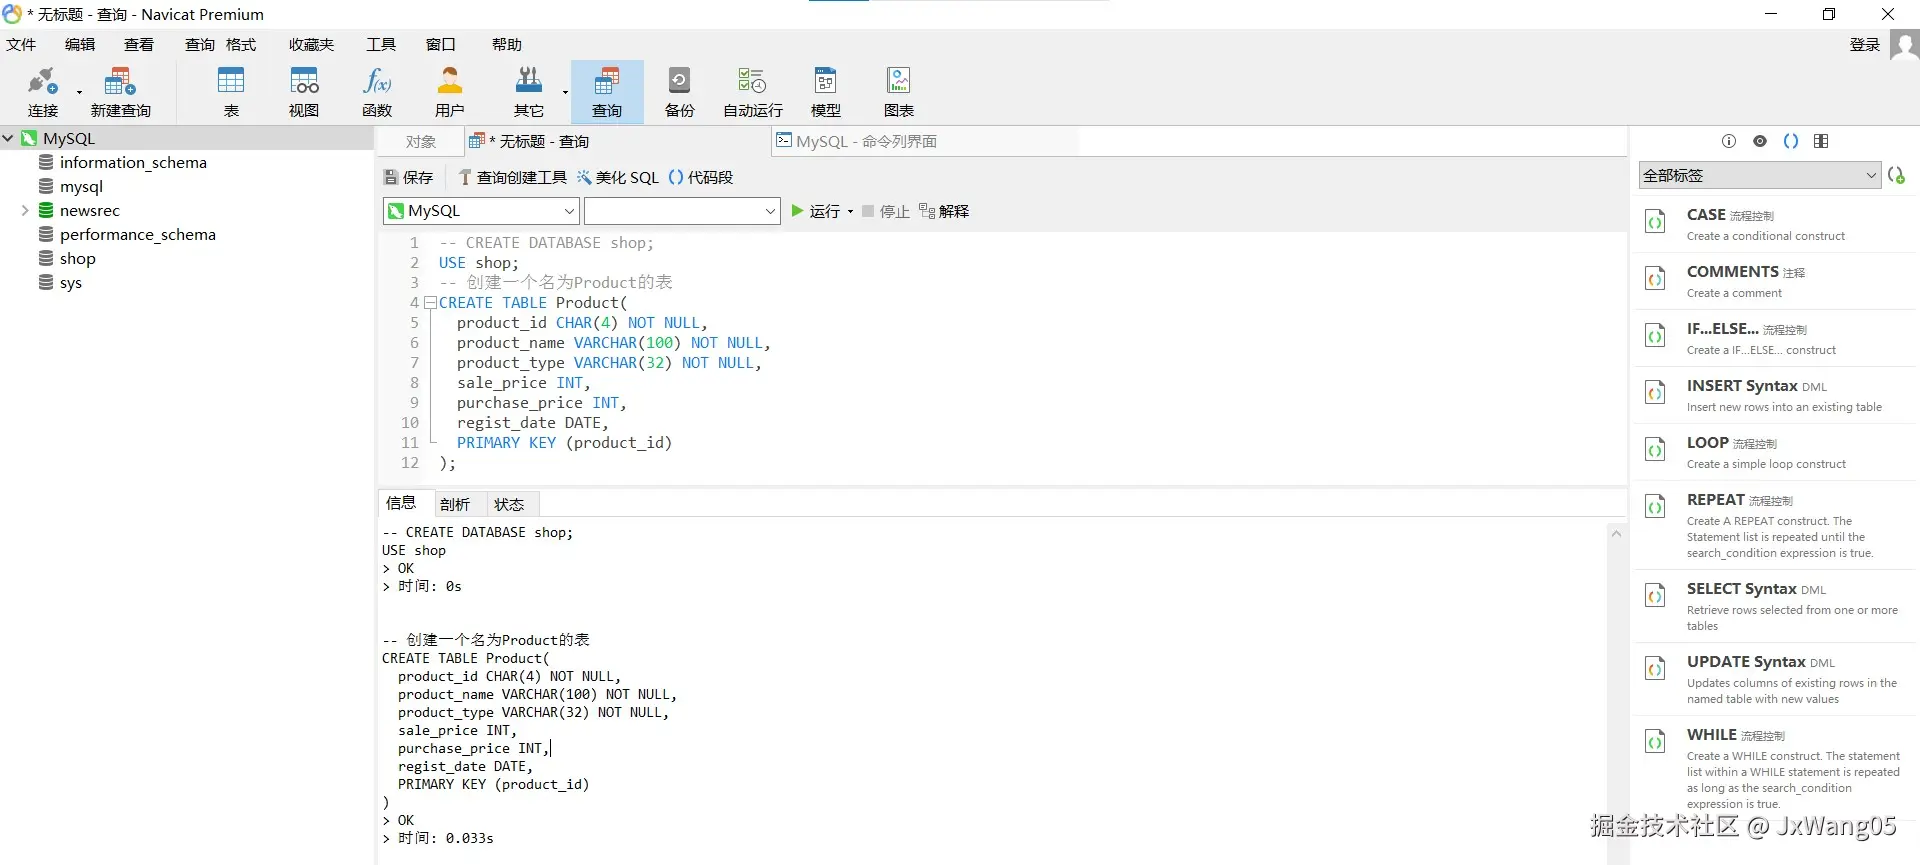Select the information_schema database
This screenshot has height=865, width=1920.
point(133,163)
